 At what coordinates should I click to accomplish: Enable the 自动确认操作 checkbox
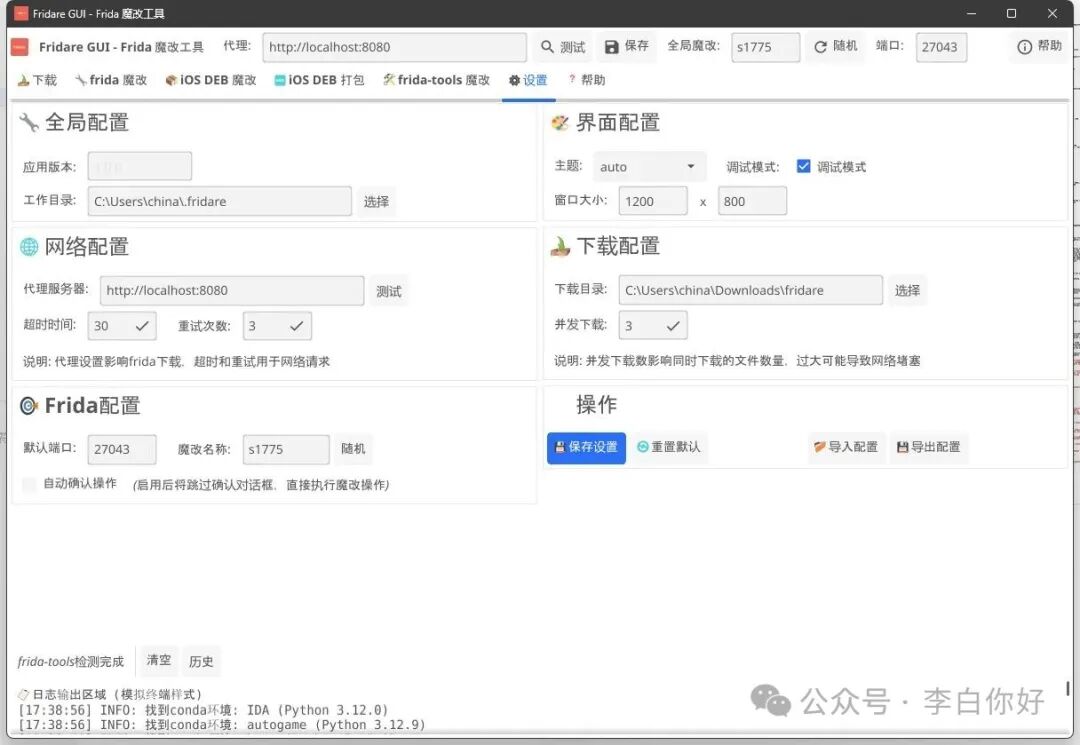(x=30, y=485)
